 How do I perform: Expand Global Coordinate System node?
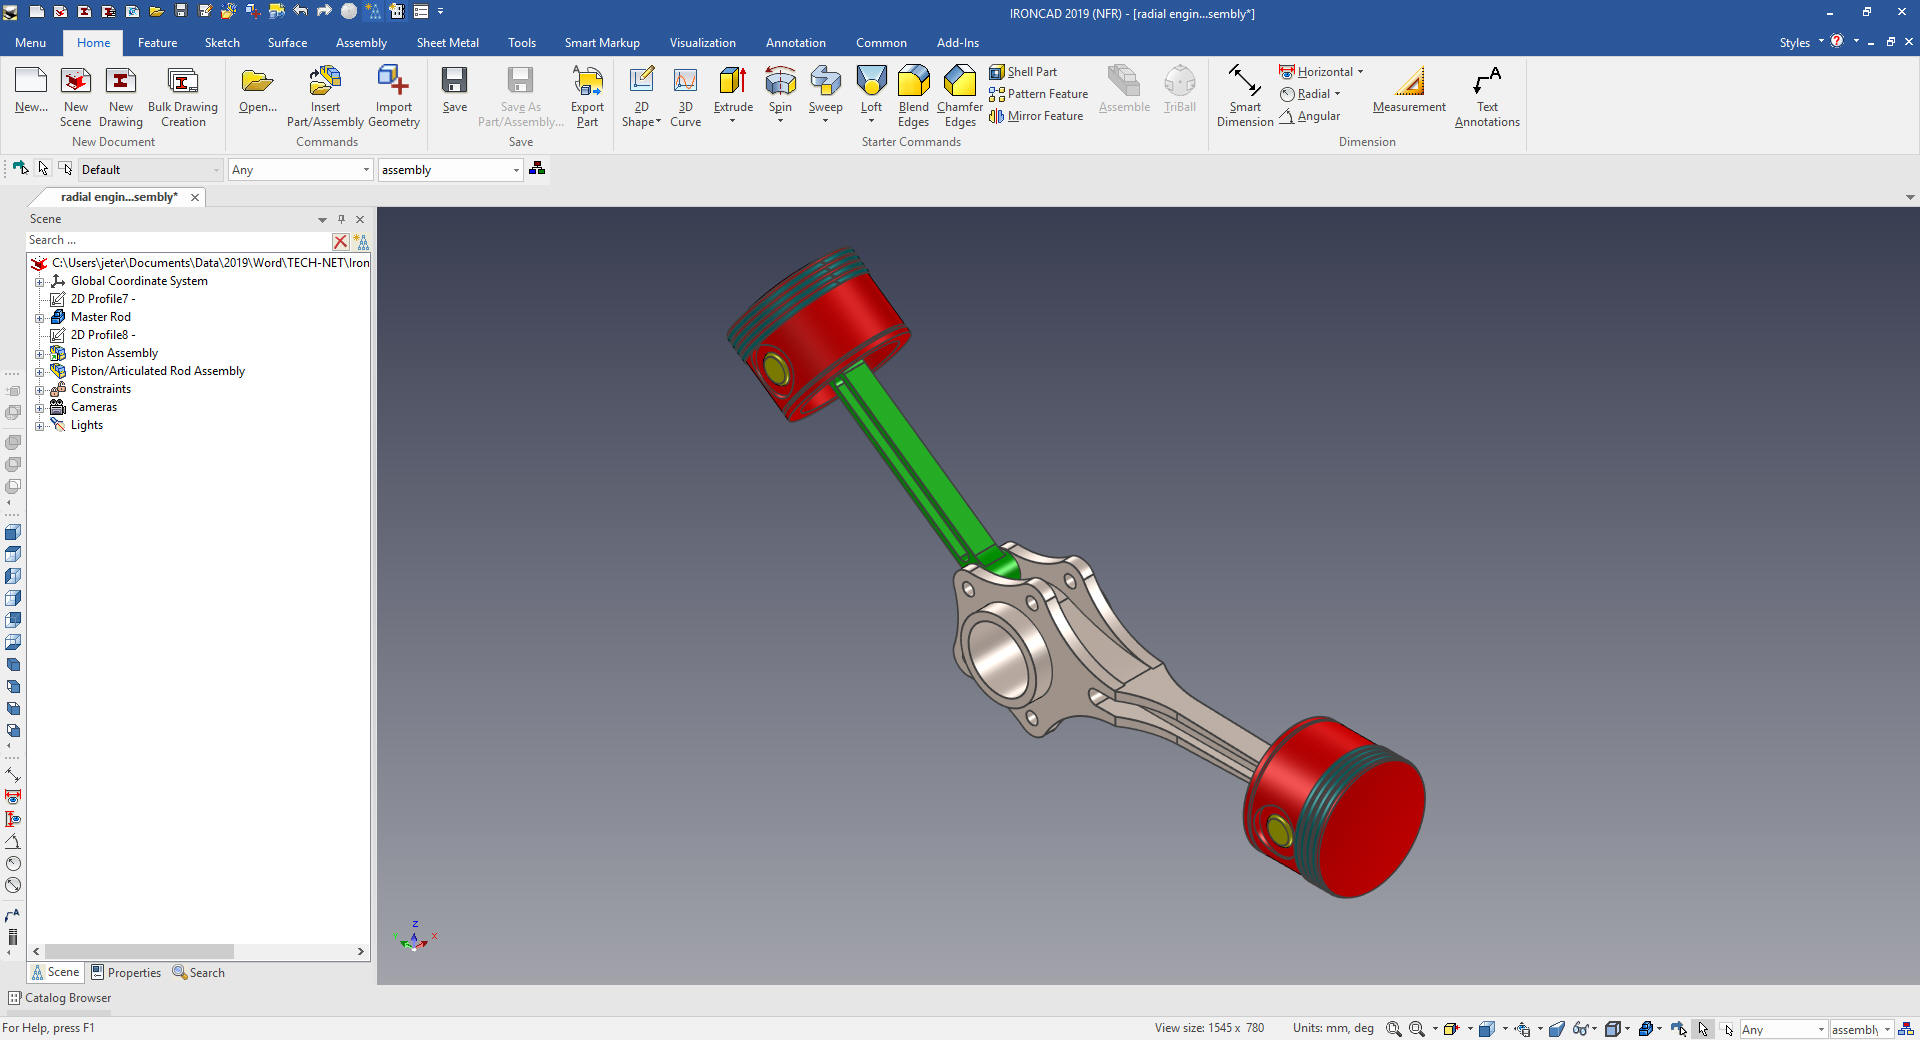(40, 281)
